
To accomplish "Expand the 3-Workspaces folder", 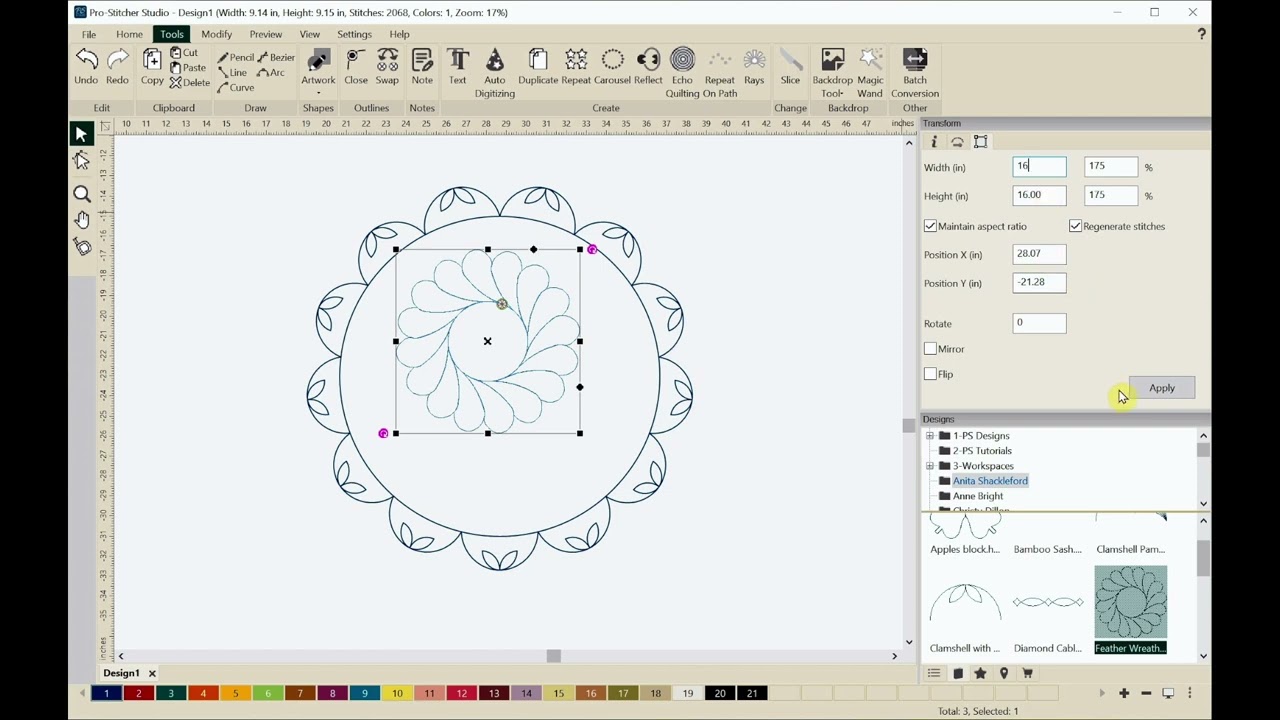I will click(930, 466).
